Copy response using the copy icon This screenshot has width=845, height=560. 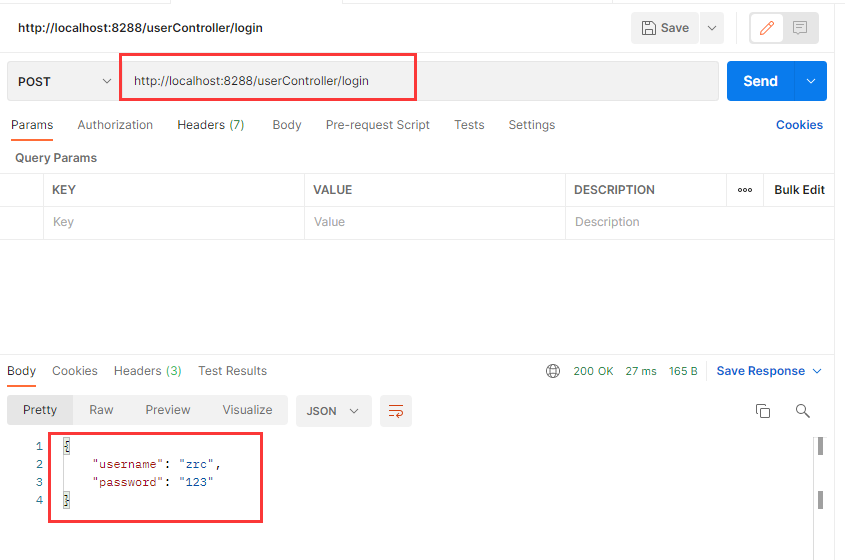pos(763,411)
